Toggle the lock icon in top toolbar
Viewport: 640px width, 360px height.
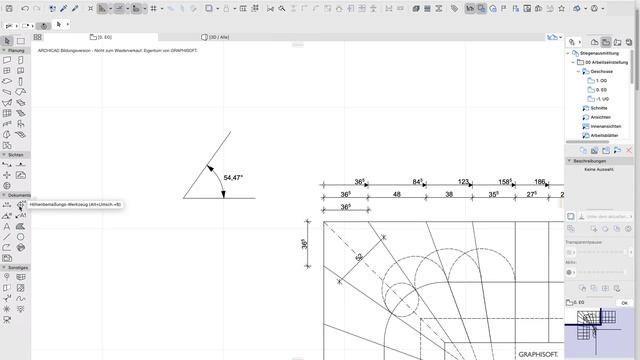(x=227, y=8)
